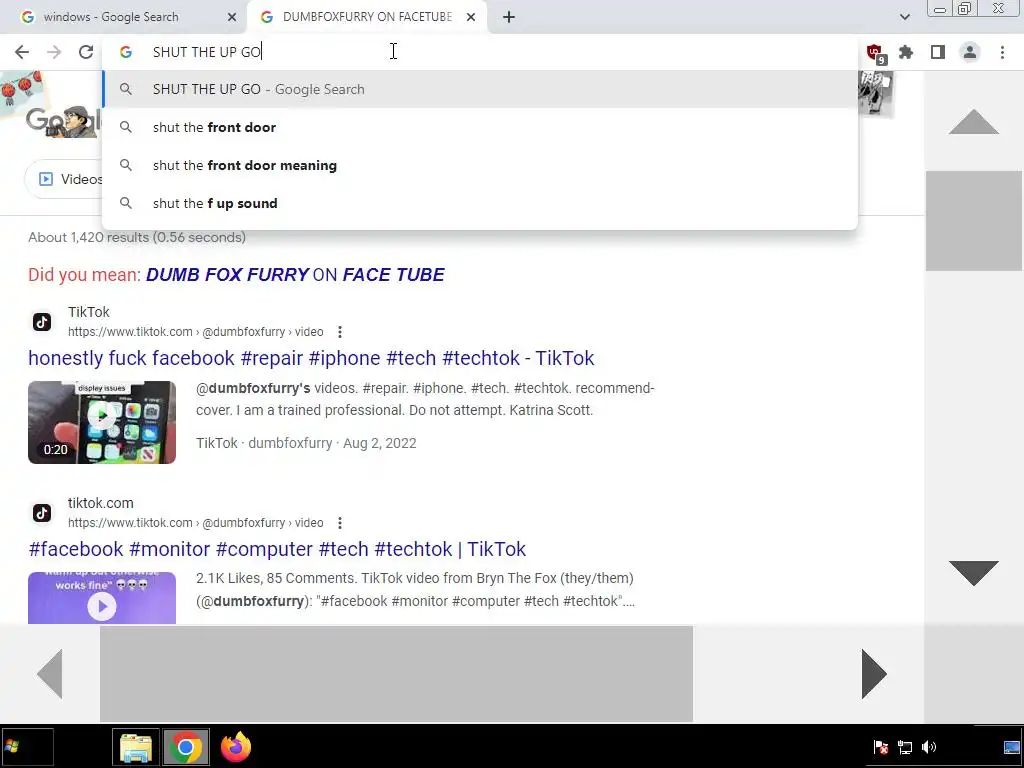1024x768 pixels.
Task: Click the large scroll-up triangle arrow
Action: coord(974,122)
